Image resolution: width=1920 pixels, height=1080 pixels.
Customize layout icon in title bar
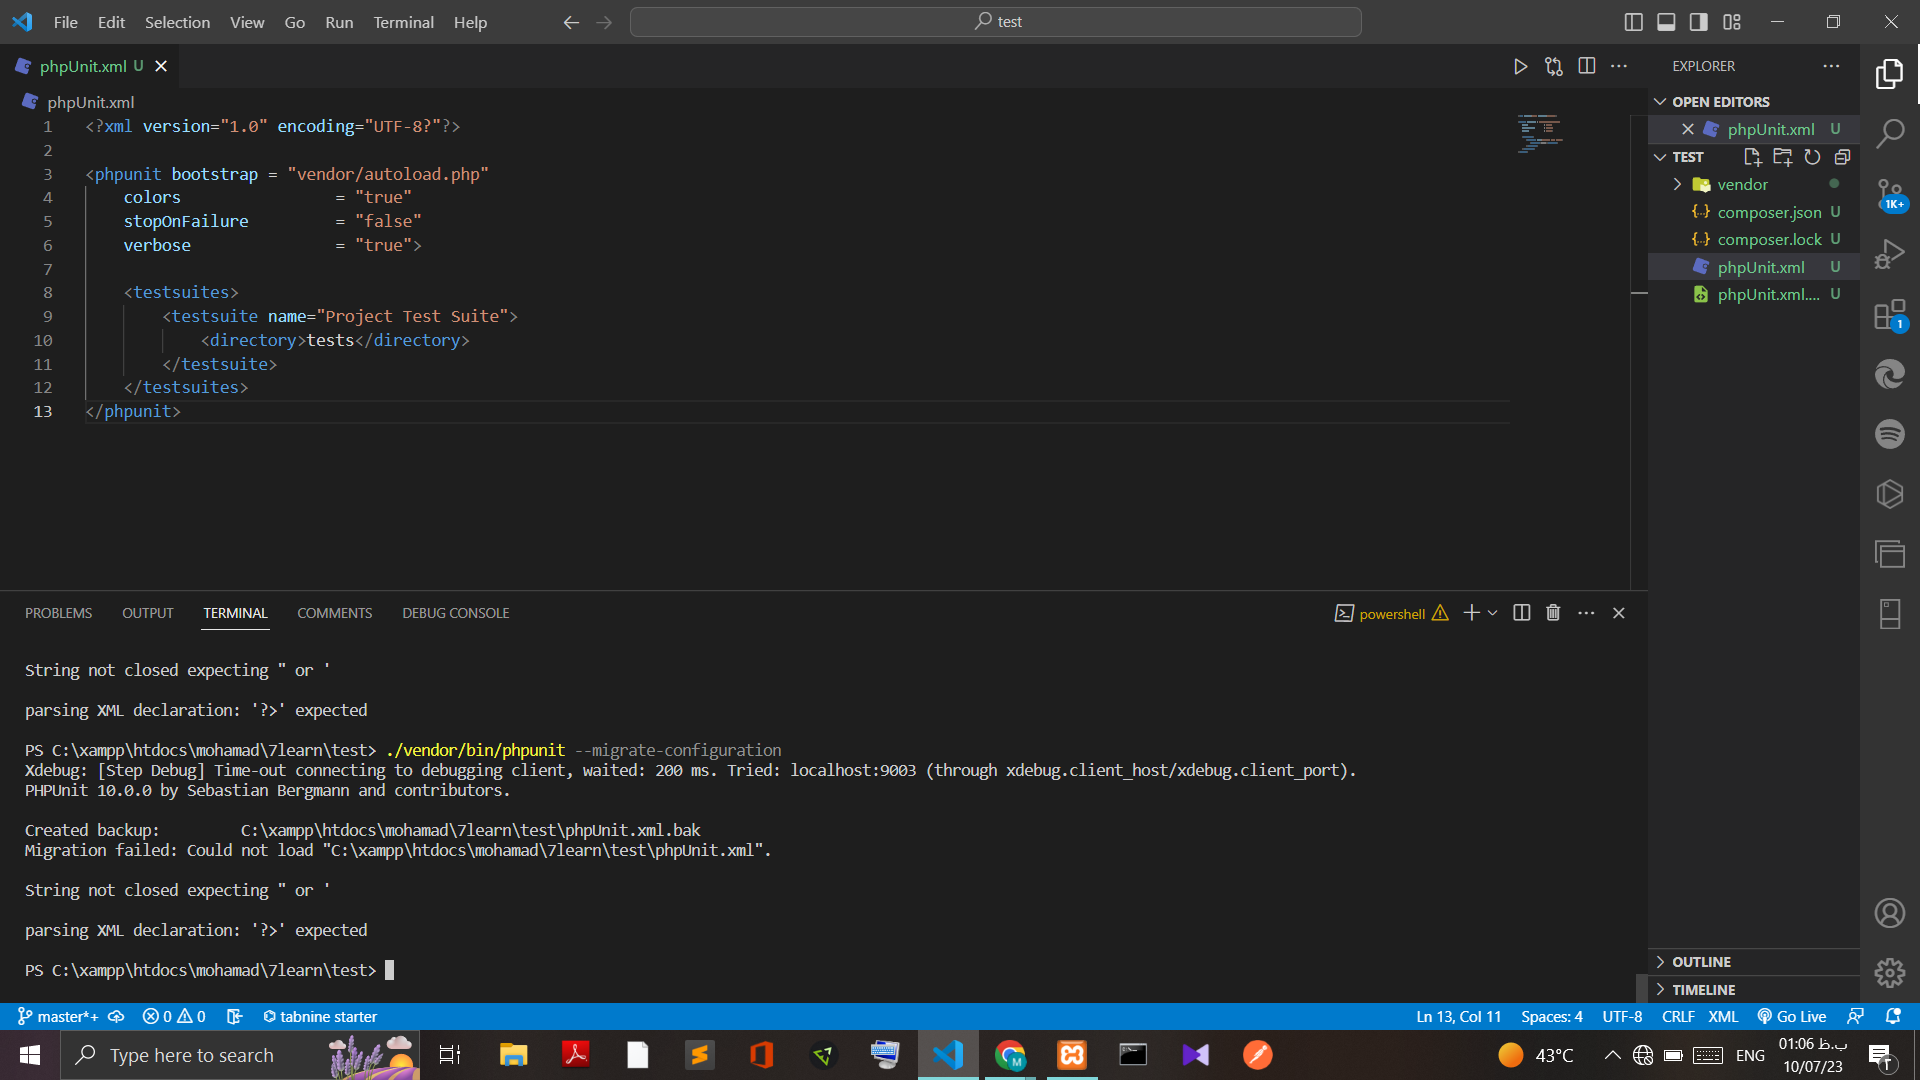coord(1732,22)
